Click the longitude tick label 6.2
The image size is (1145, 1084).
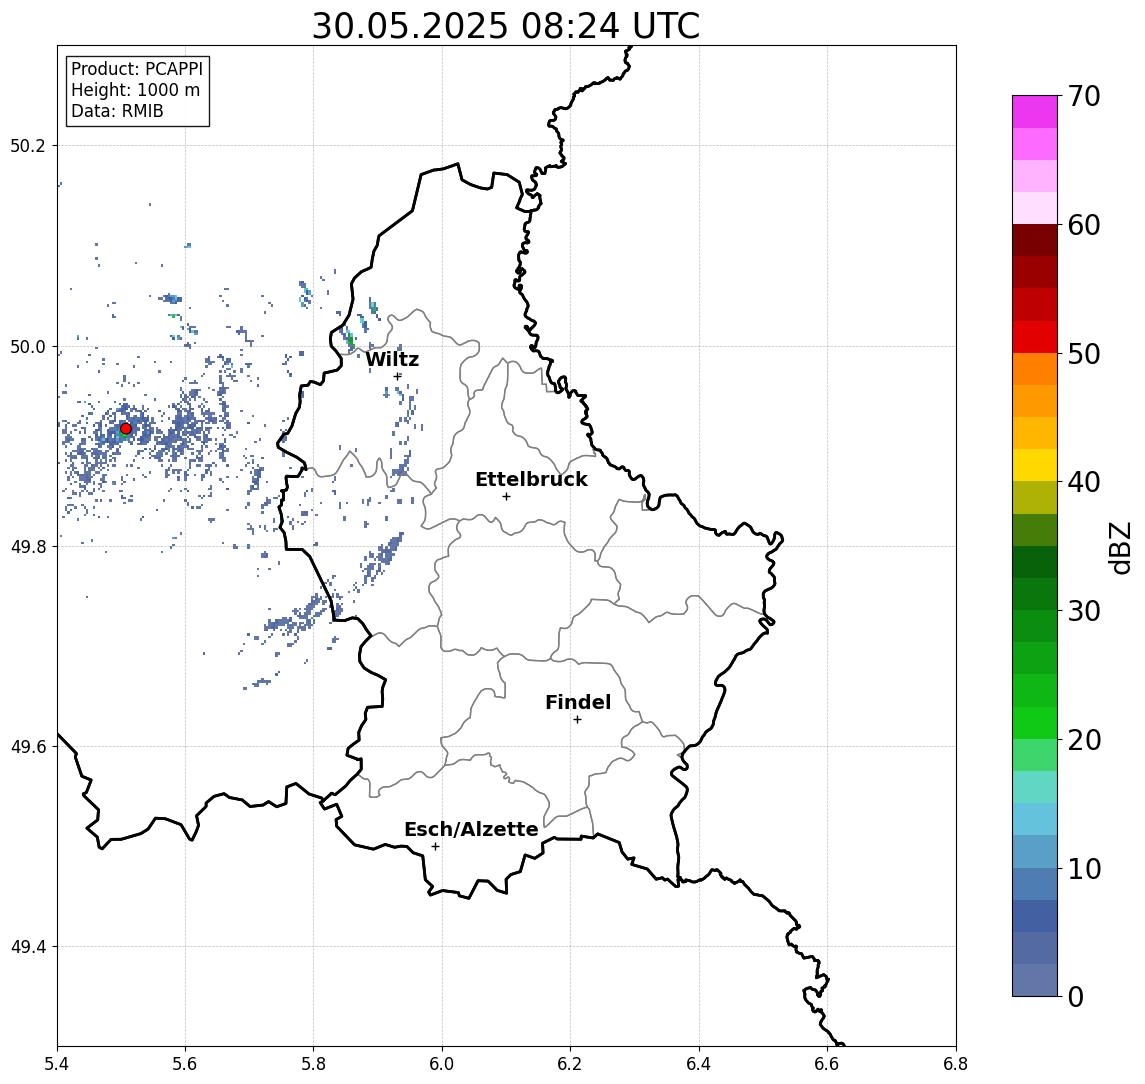tap(570, 1064)
